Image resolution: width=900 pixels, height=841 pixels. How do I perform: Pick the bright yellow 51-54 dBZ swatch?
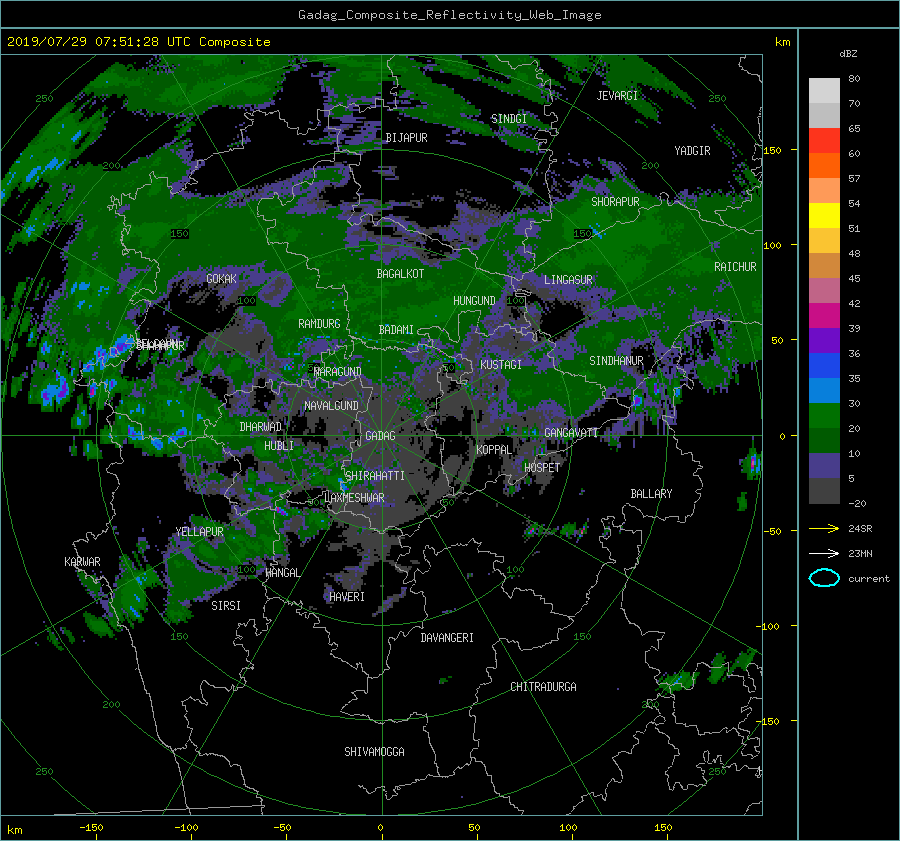tap(824, 216)
